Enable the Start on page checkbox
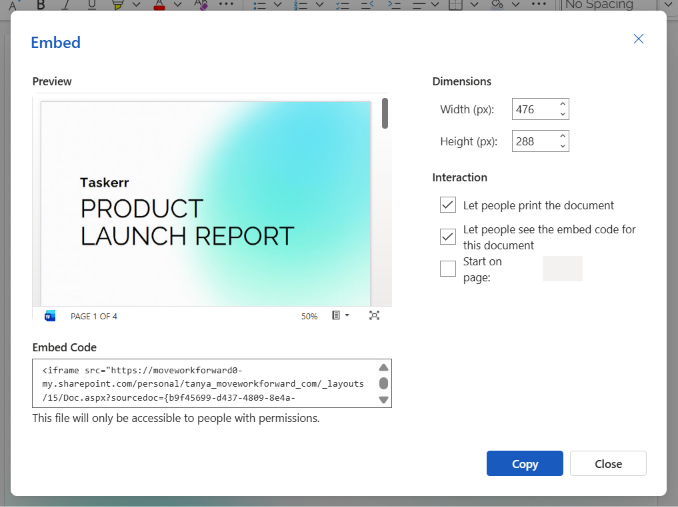Screen dimensions: 678x507 [x=448, y=269]
